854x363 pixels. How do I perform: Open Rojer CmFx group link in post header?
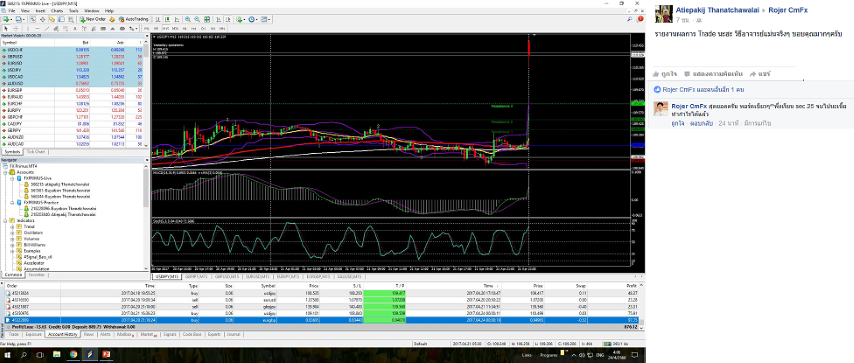pyautogui.click(x=788, y=10)
